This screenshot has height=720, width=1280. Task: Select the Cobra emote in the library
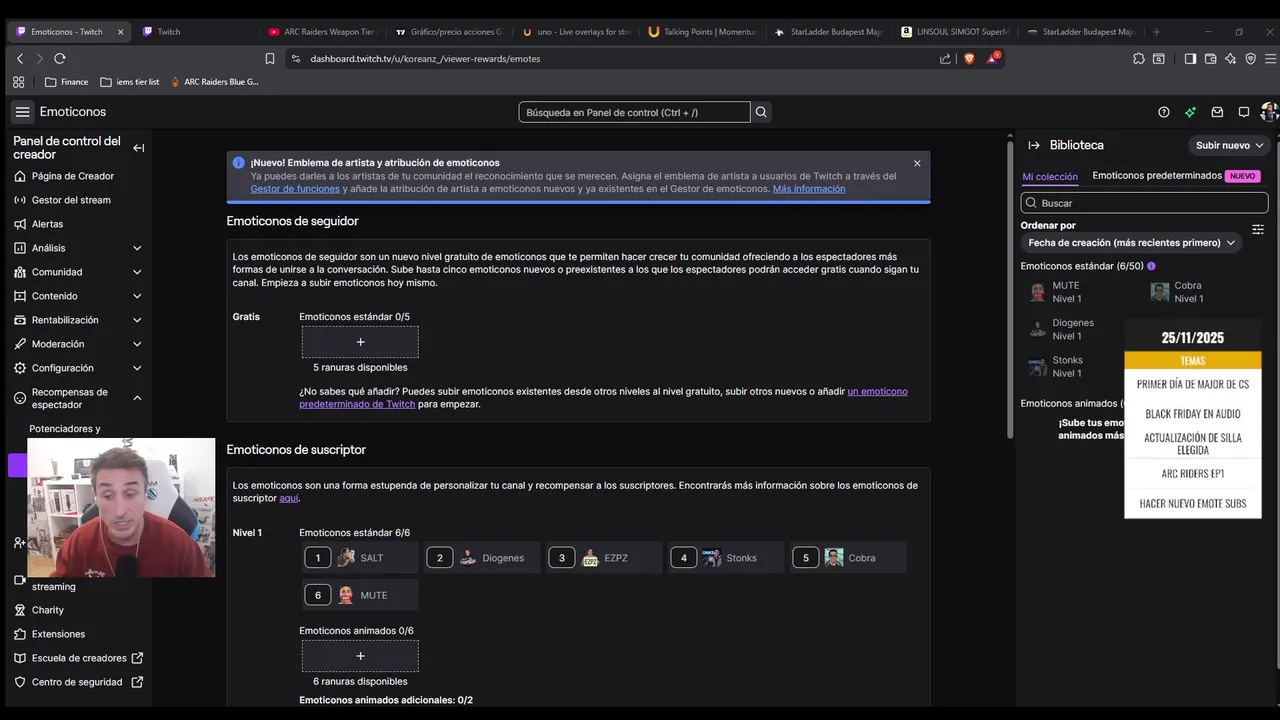coord(1177,292)
